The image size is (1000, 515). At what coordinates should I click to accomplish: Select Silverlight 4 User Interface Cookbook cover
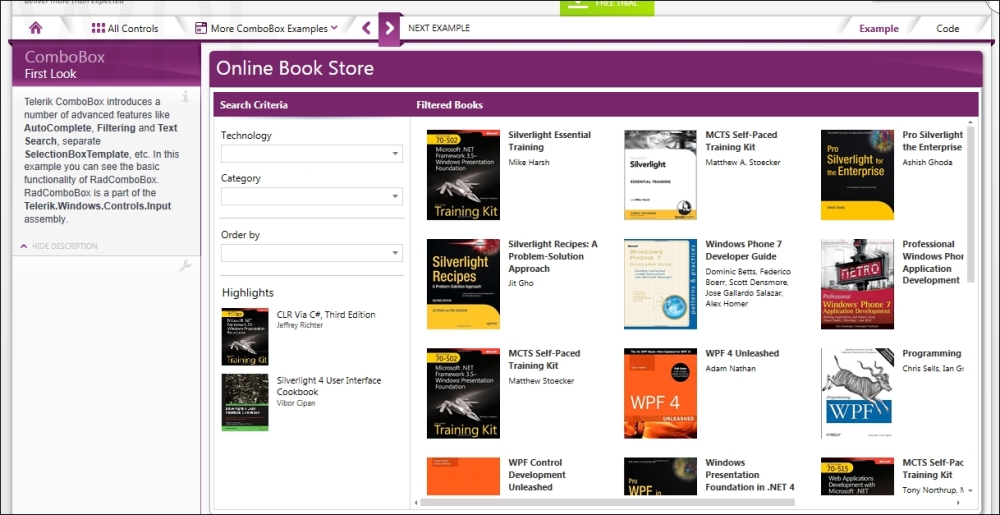[245, 402]
